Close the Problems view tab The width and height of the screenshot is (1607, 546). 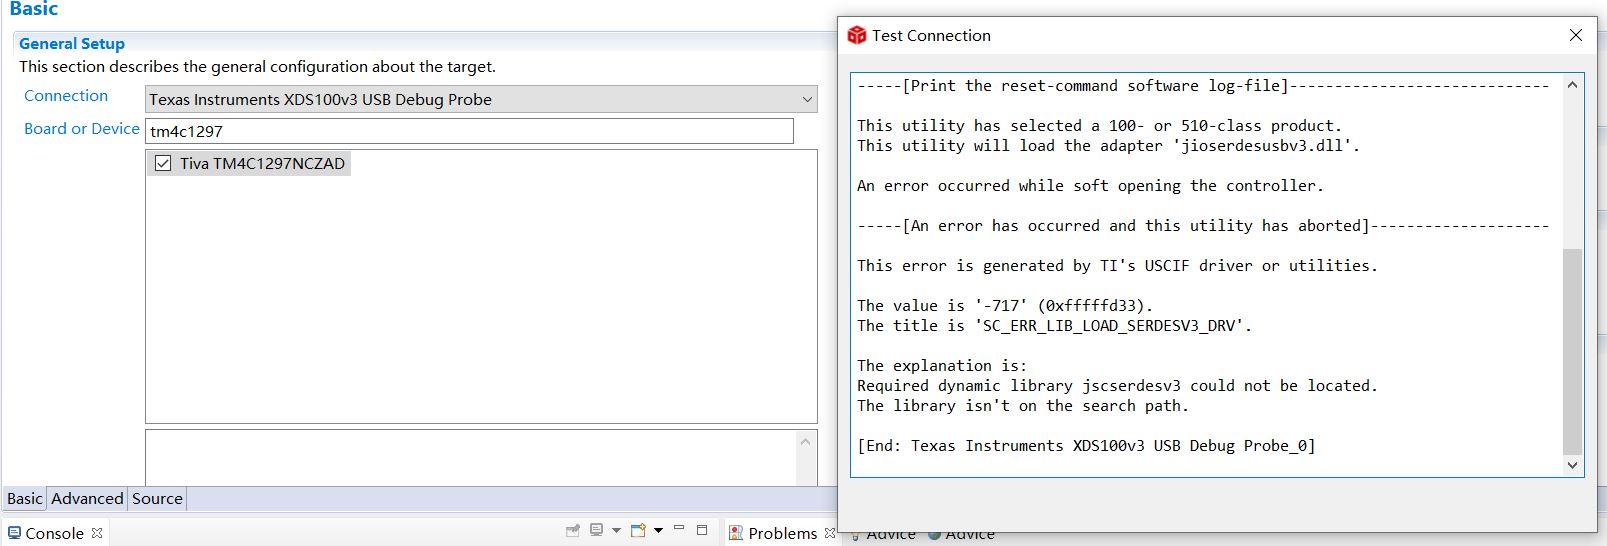[830, 533]
